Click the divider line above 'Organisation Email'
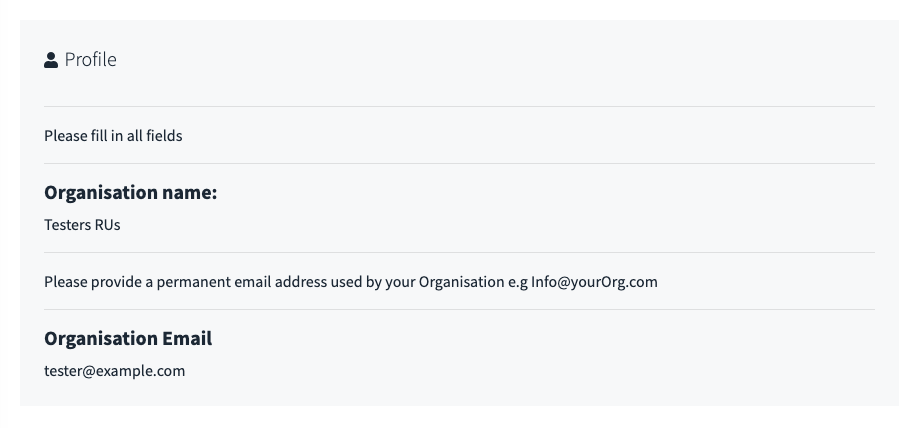916x428 pixels. [459, 309]
